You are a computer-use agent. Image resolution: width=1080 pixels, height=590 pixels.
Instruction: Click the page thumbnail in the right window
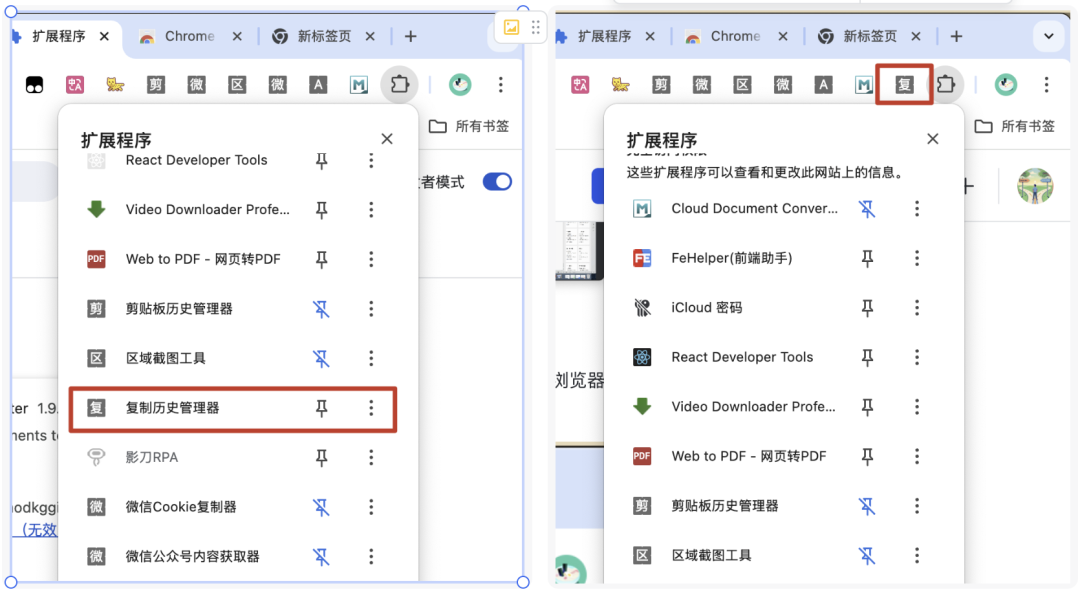(x=579, y=251)
